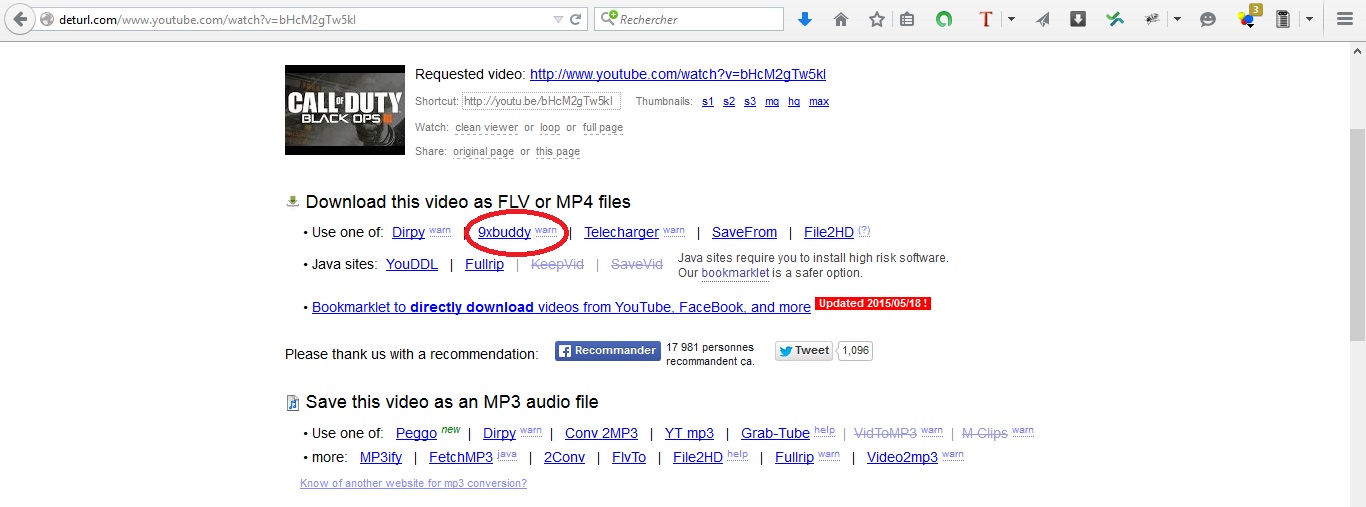The height and width of the screenshot is (507, 1366).
Task: Click the red T toolbar extension icon
Action: click(x=986, y=19)
